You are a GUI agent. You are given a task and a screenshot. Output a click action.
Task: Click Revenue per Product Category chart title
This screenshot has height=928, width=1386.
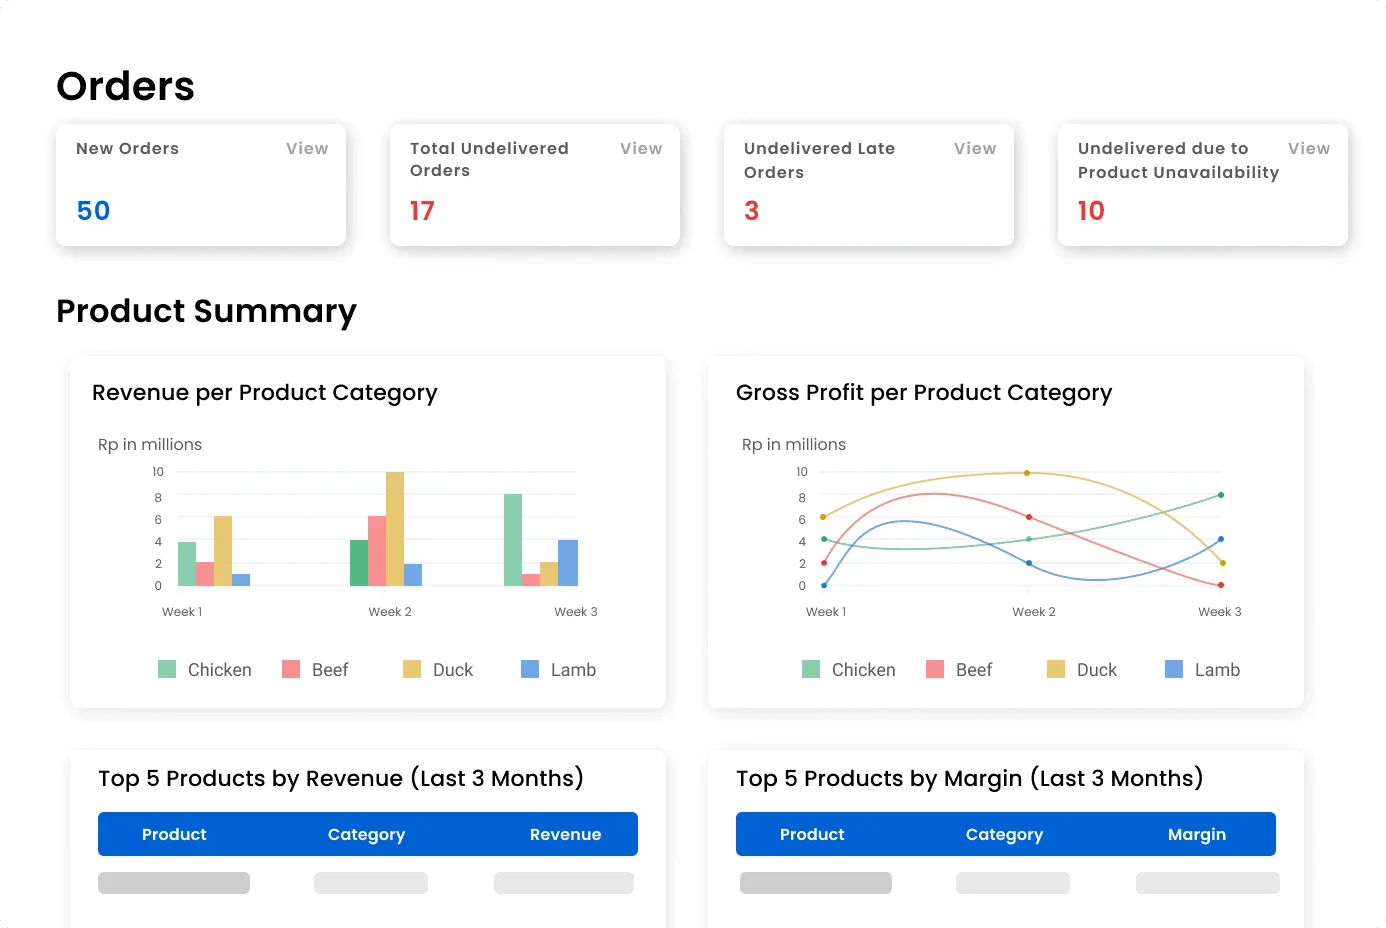click(265, 393)
